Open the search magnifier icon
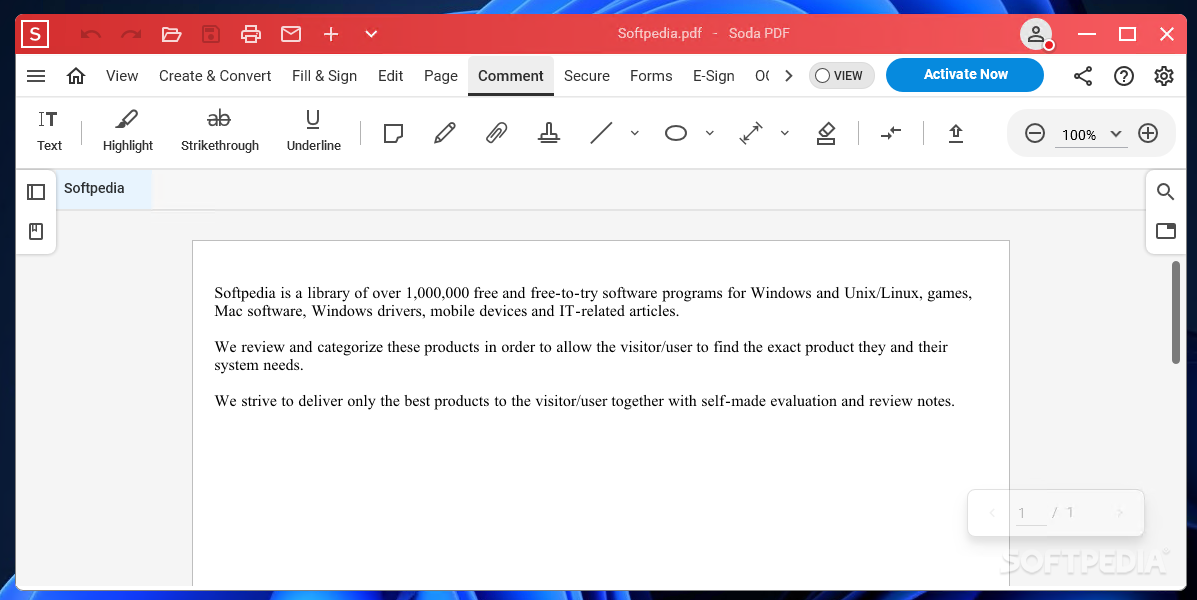1197x600 pixels. tap(1165, 192)
